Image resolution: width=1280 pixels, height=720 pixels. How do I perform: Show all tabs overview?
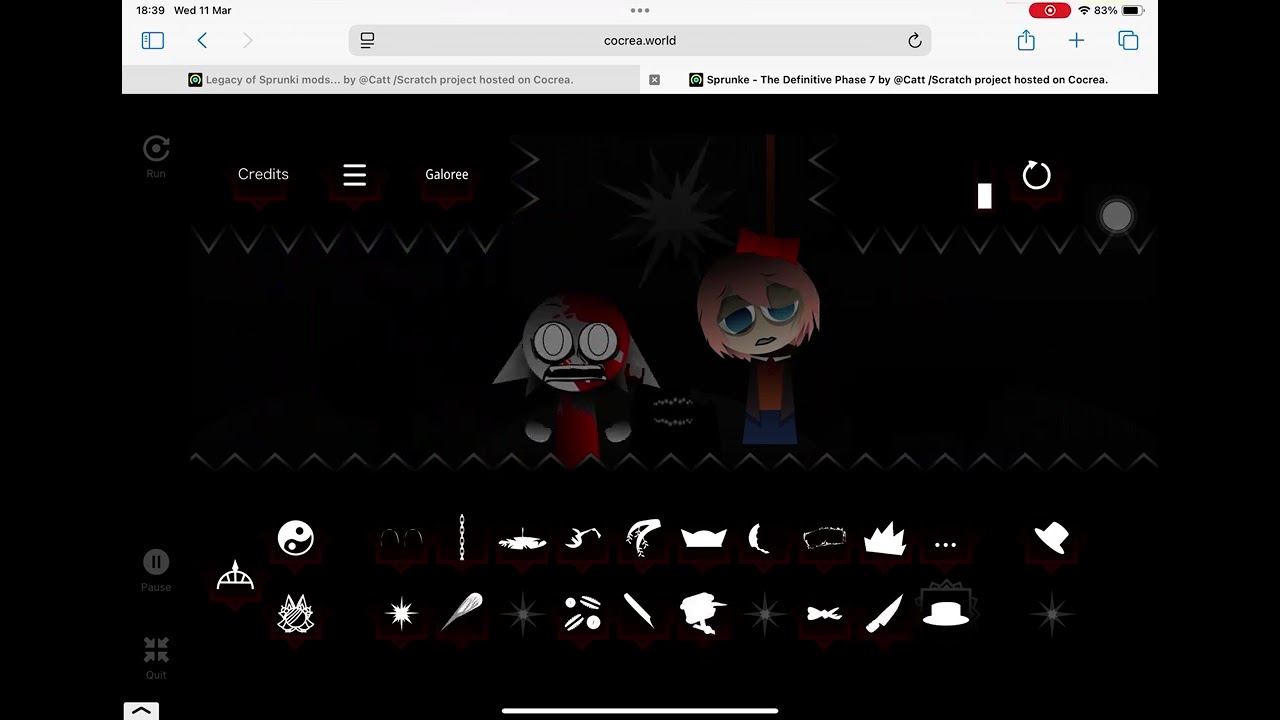pyautogui.click(x=1128, y=41)
